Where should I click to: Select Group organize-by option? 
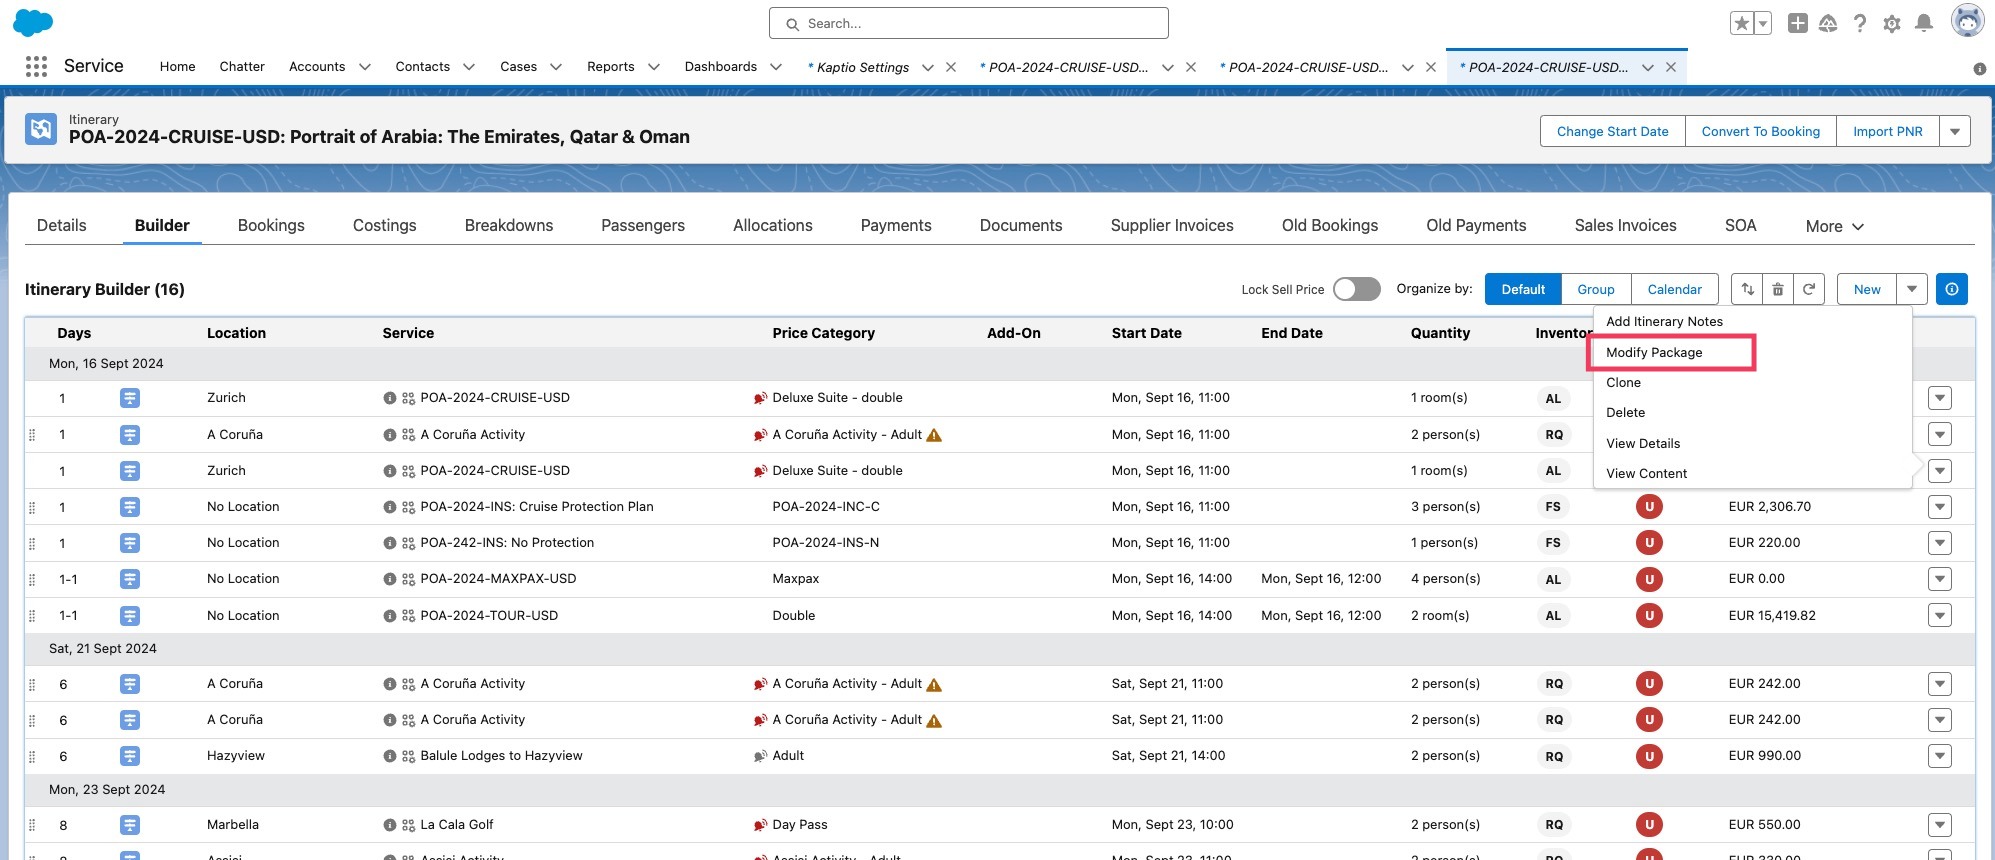tap(1596, 289)
